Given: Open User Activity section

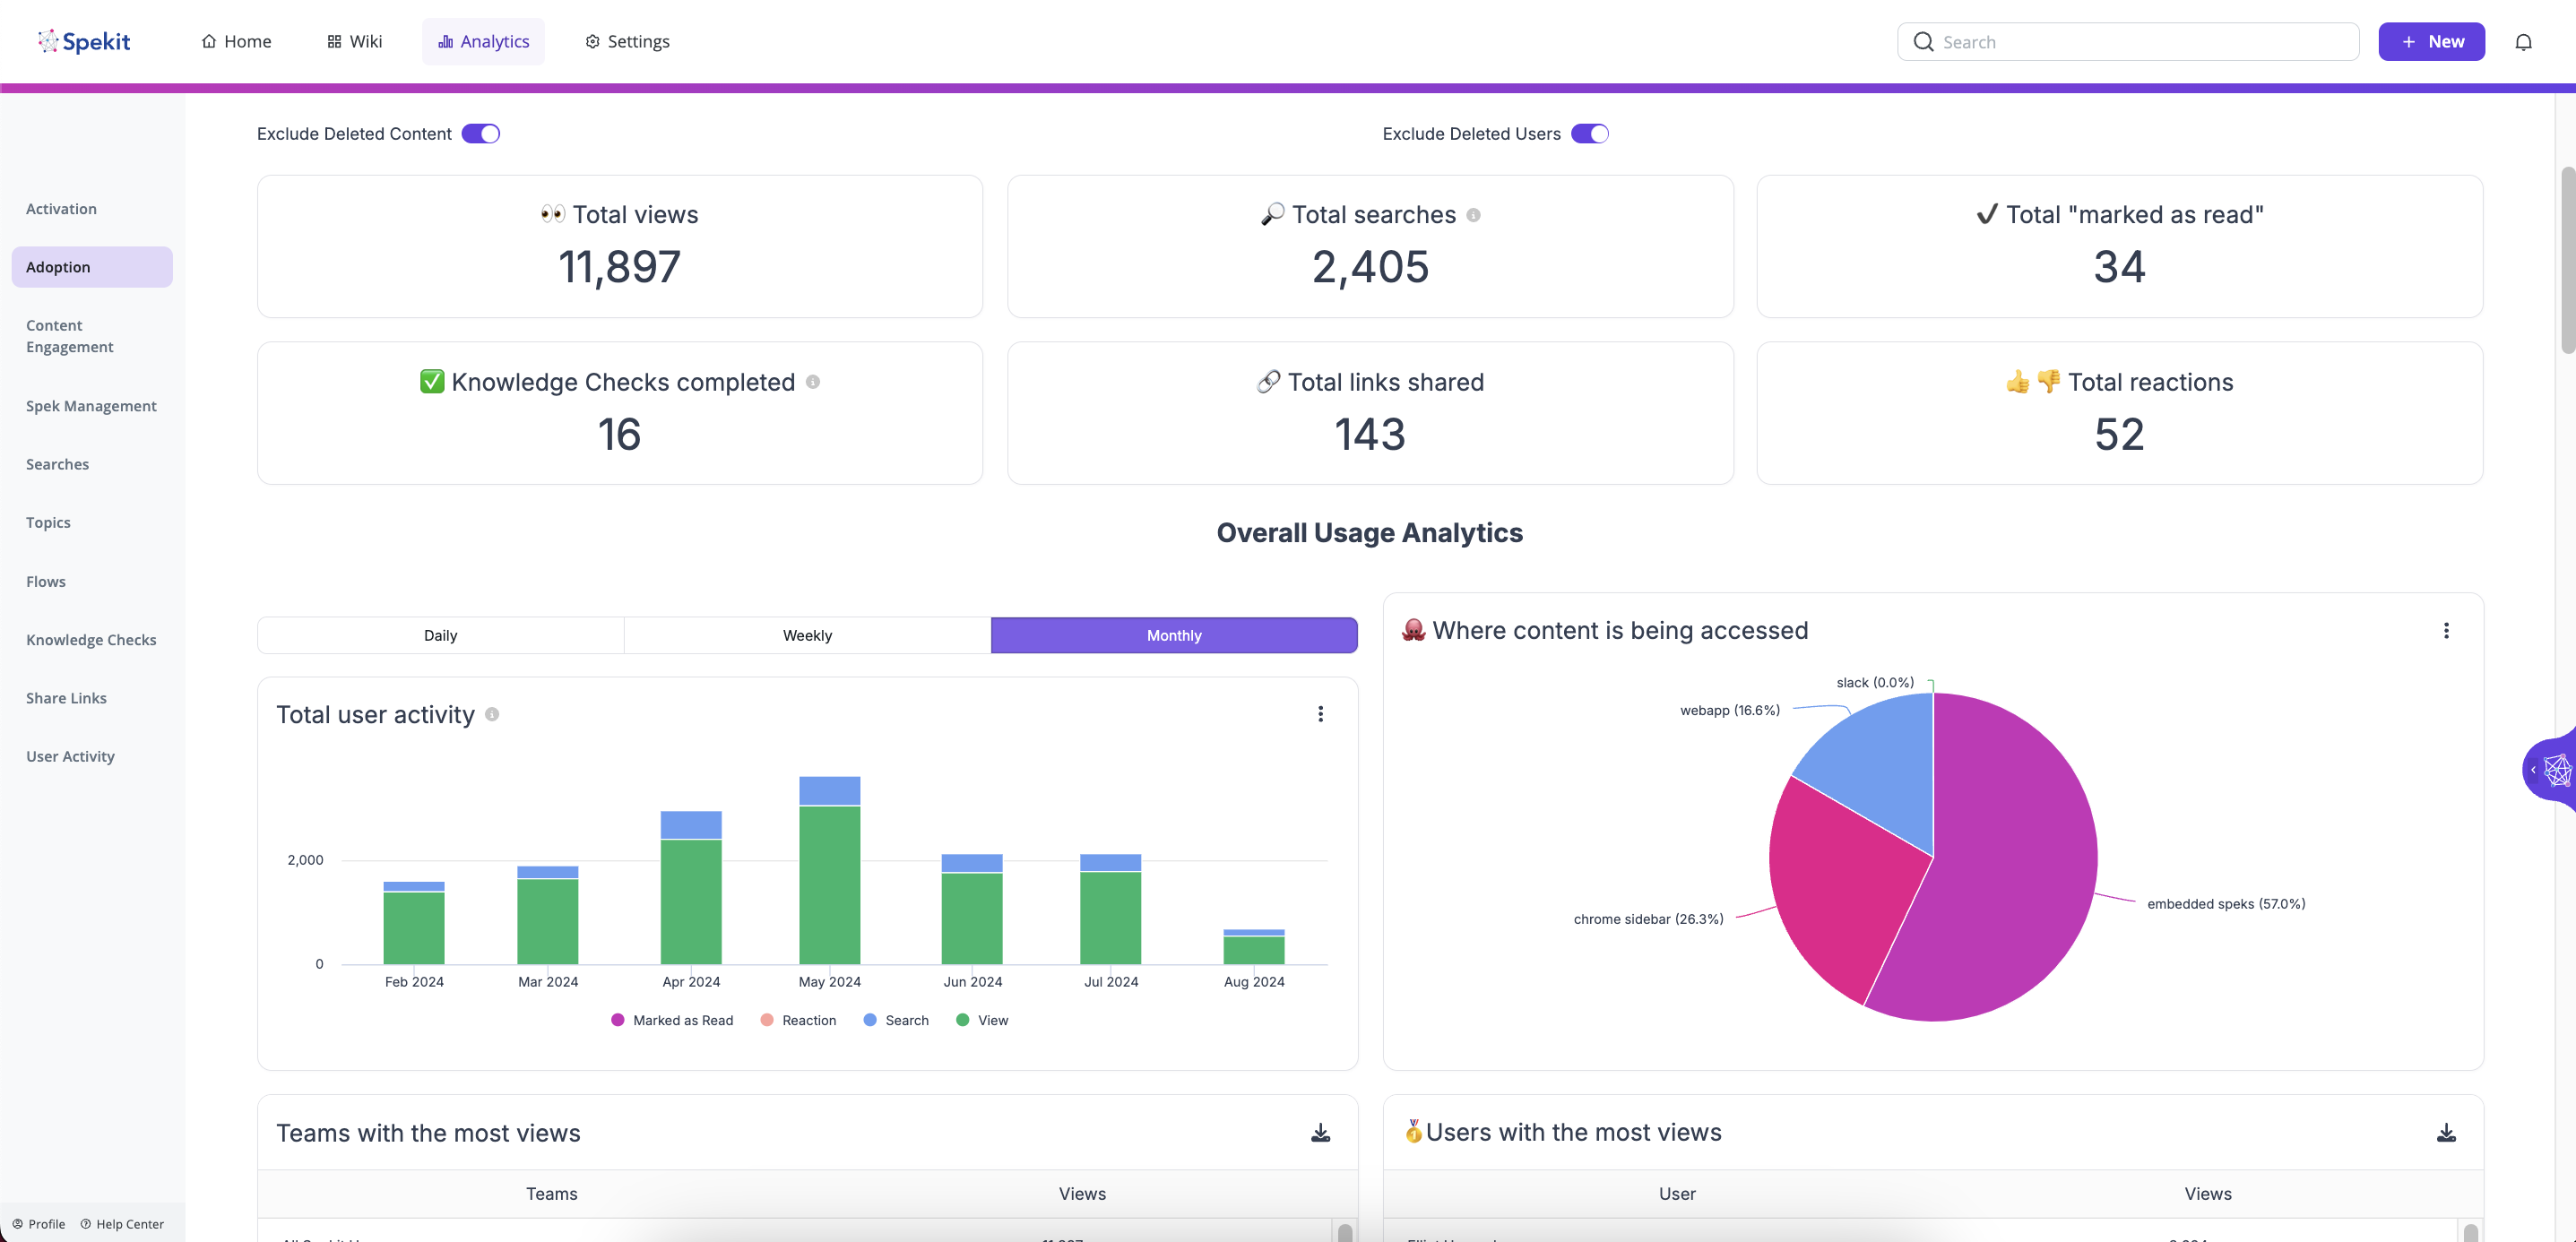Looking at the screenshot, I should 92,756.
